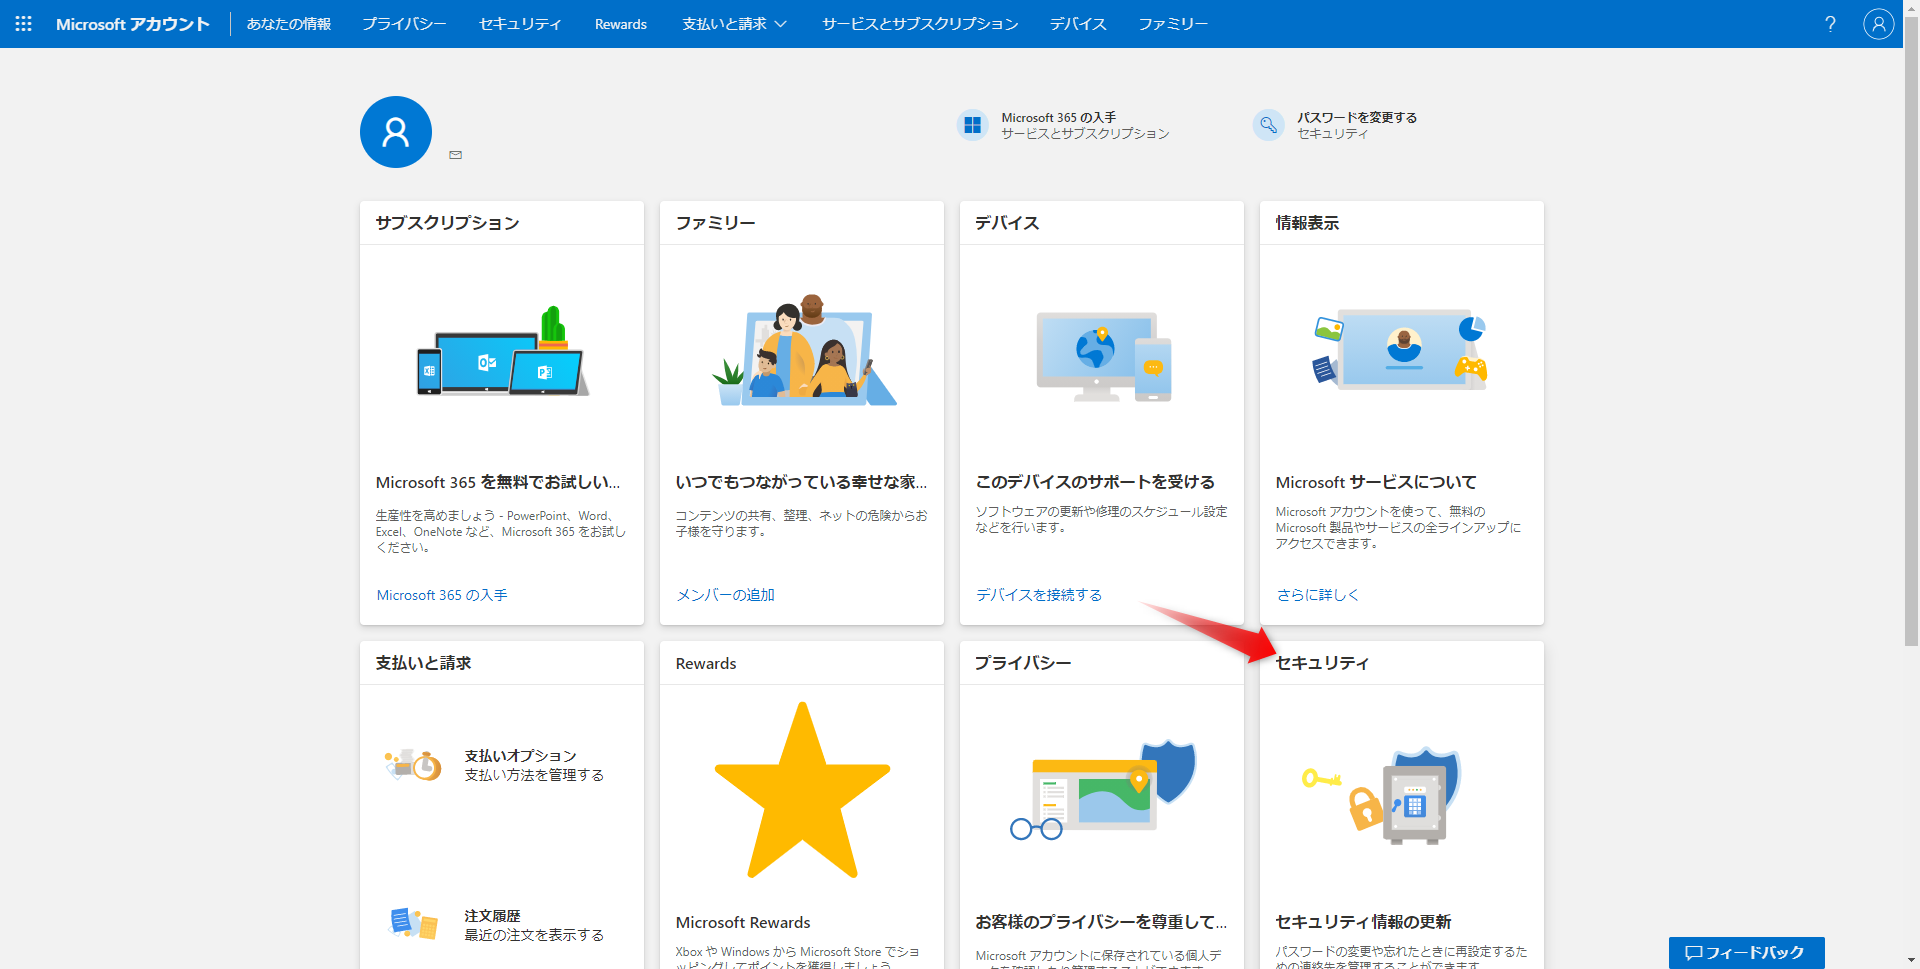
Task: Expand the 支払いと請求 dropdown menu
Action: (x=734, y=24)
